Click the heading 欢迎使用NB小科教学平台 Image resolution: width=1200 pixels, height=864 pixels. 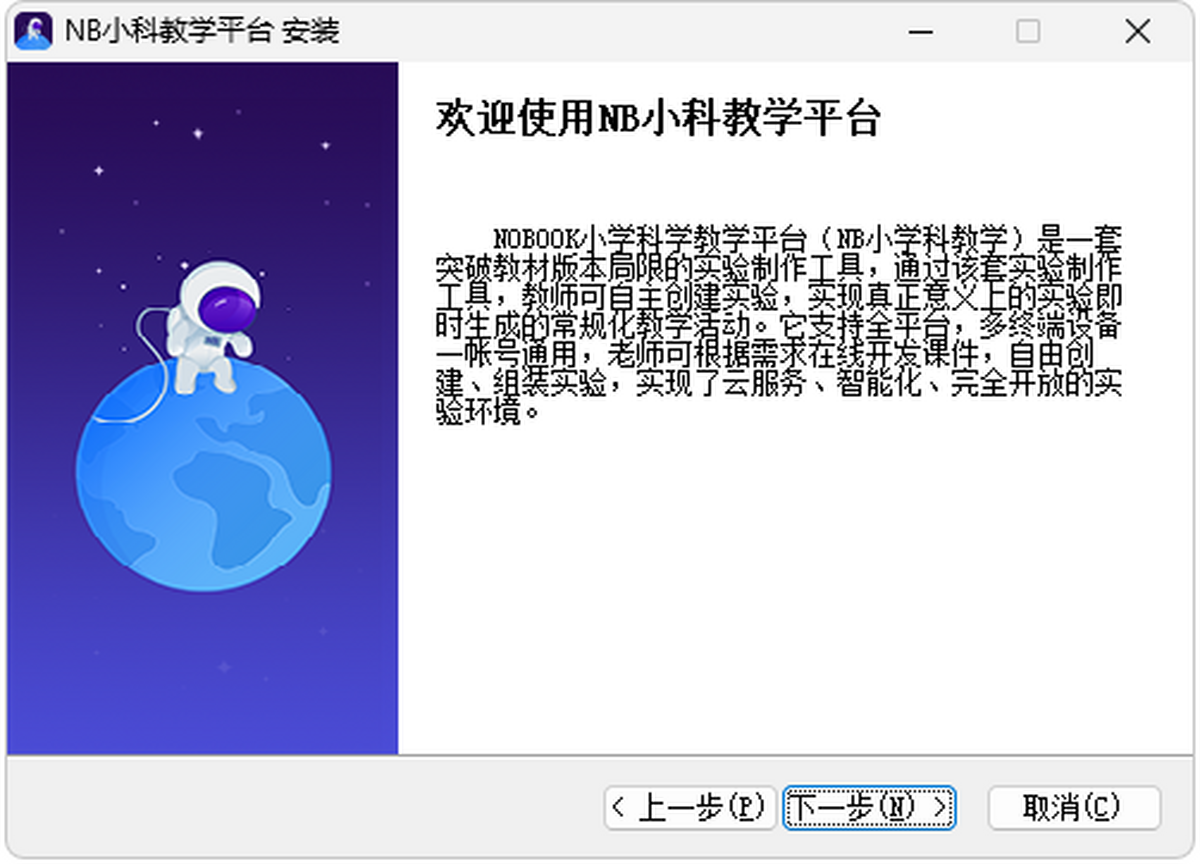pos(658,118)
